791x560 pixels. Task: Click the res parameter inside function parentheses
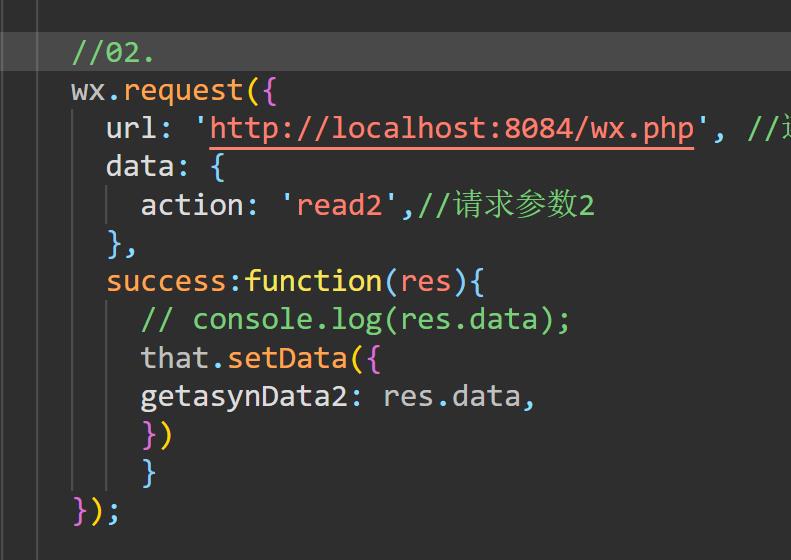[x=425, y=281]
